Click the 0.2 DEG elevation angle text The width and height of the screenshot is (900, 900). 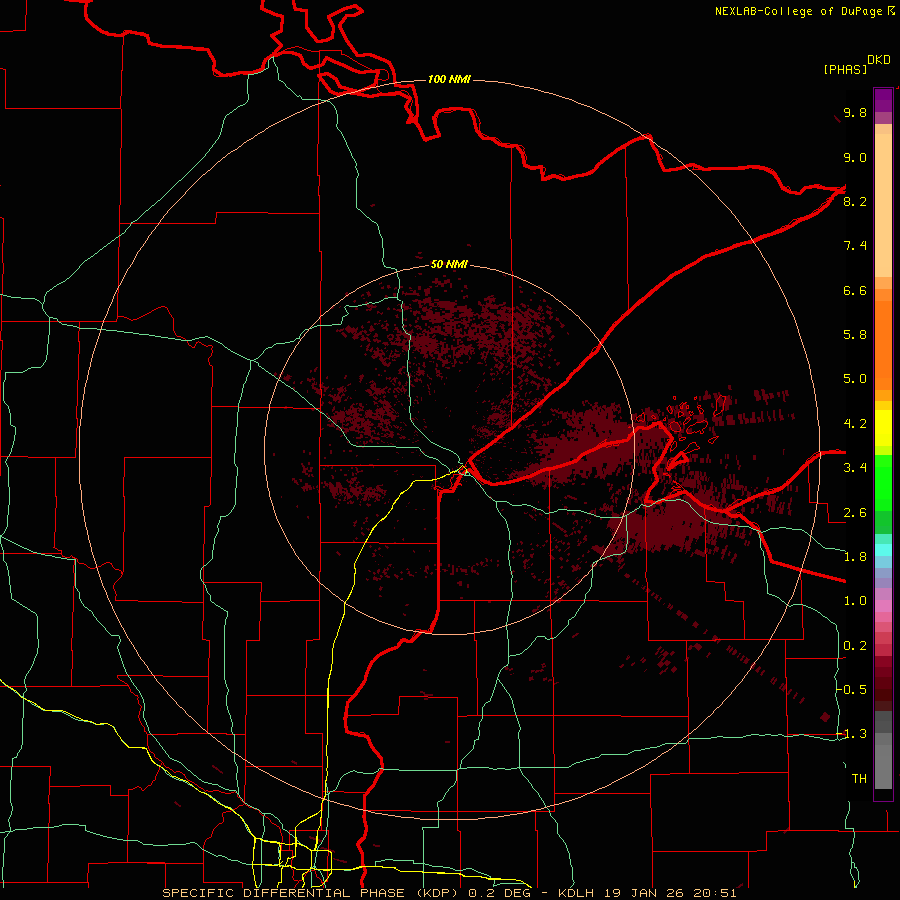[500, 893]
